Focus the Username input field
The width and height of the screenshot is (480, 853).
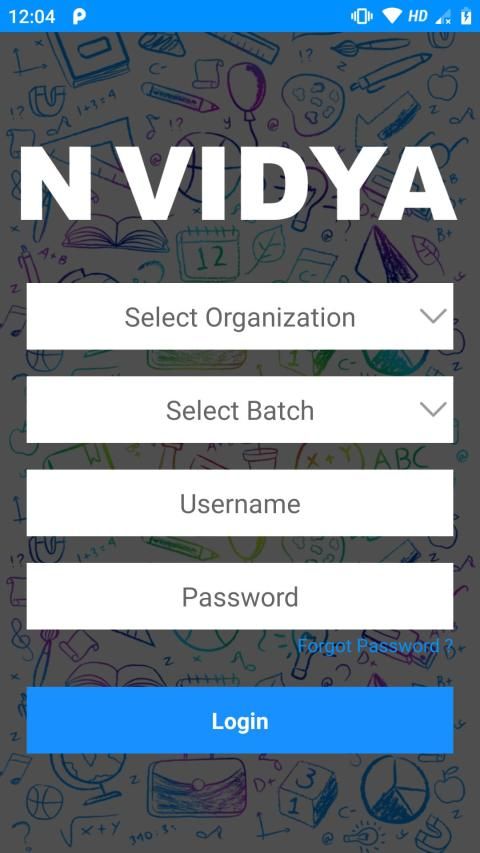[x=239, y=503]
